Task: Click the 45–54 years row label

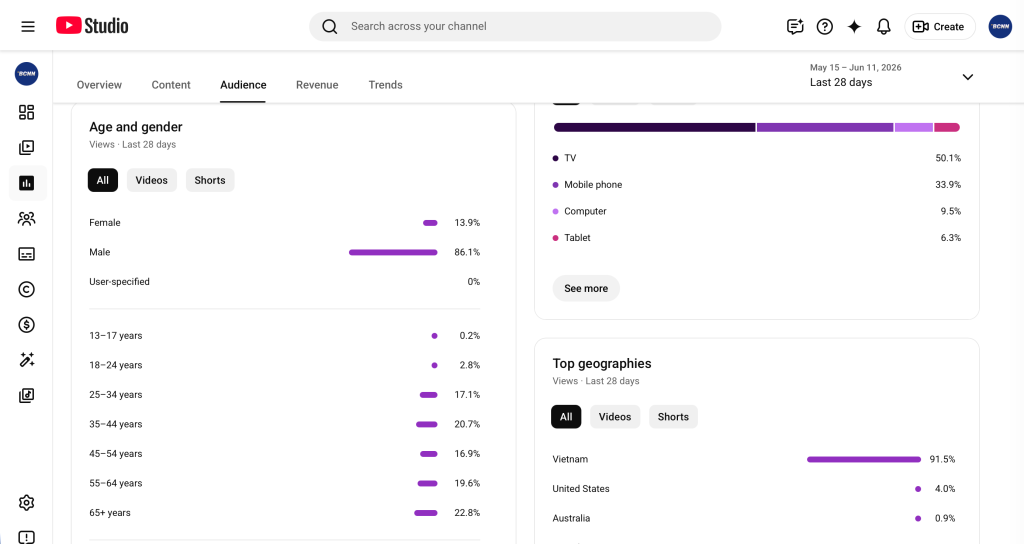Action: [x=116, y=453]
